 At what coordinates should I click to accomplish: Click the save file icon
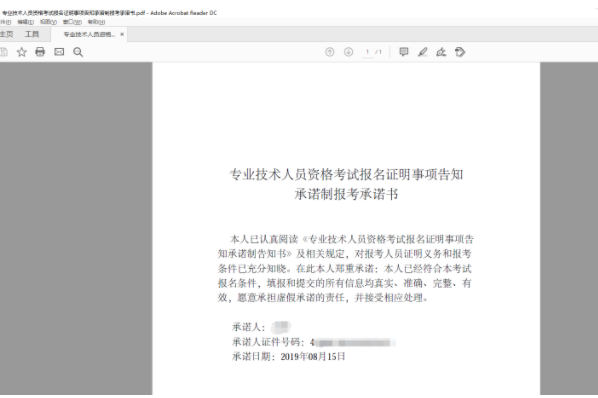click(3, 52)
